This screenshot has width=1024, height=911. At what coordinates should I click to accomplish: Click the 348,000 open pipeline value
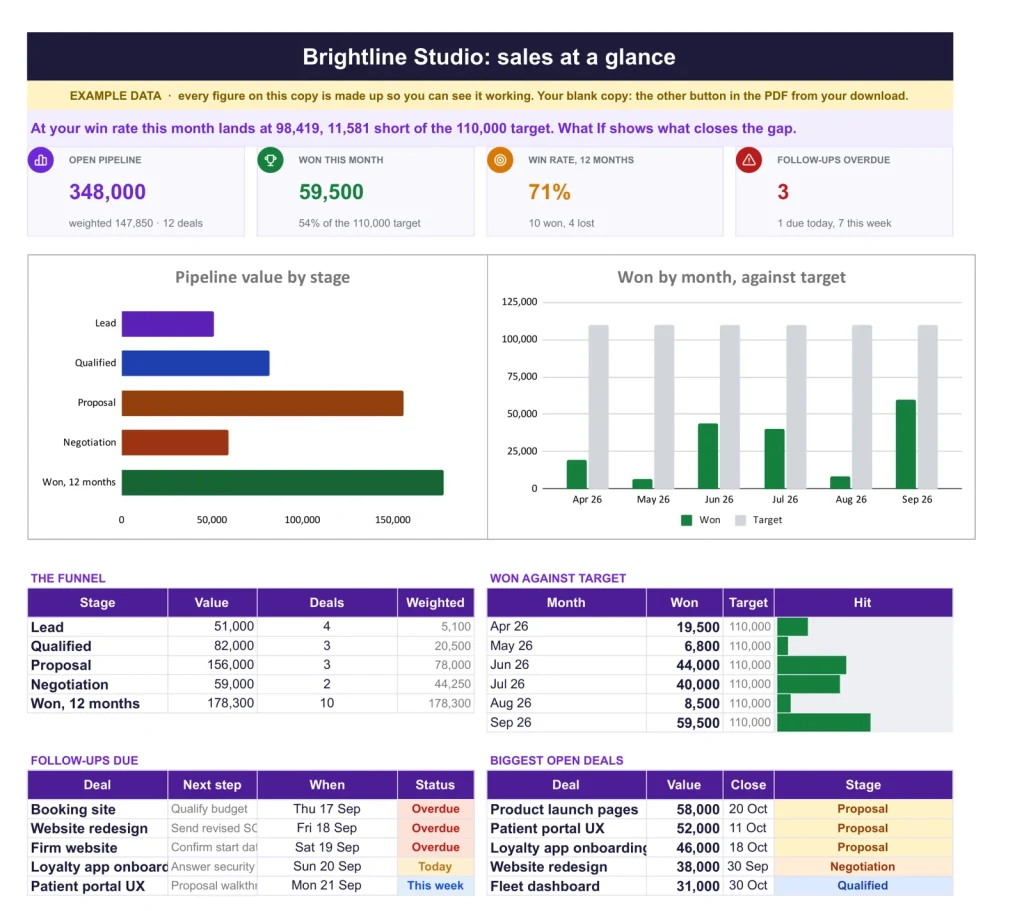[x=108, y=192]
